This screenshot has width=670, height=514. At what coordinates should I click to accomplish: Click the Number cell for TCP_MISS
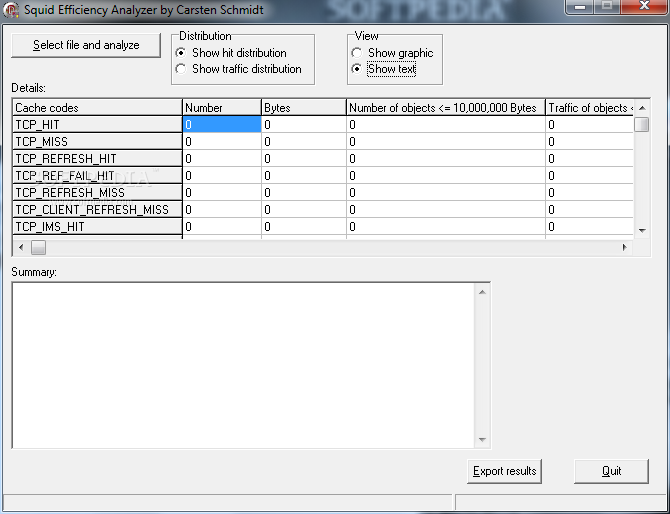click(x=222, y=141)
